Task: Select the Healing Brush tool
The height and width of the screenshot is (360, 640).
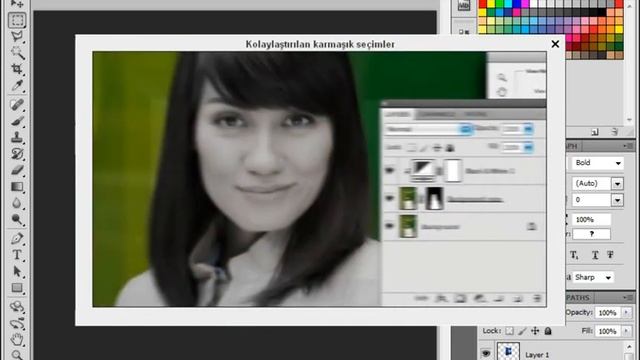Action: click(x=17, y=104)
